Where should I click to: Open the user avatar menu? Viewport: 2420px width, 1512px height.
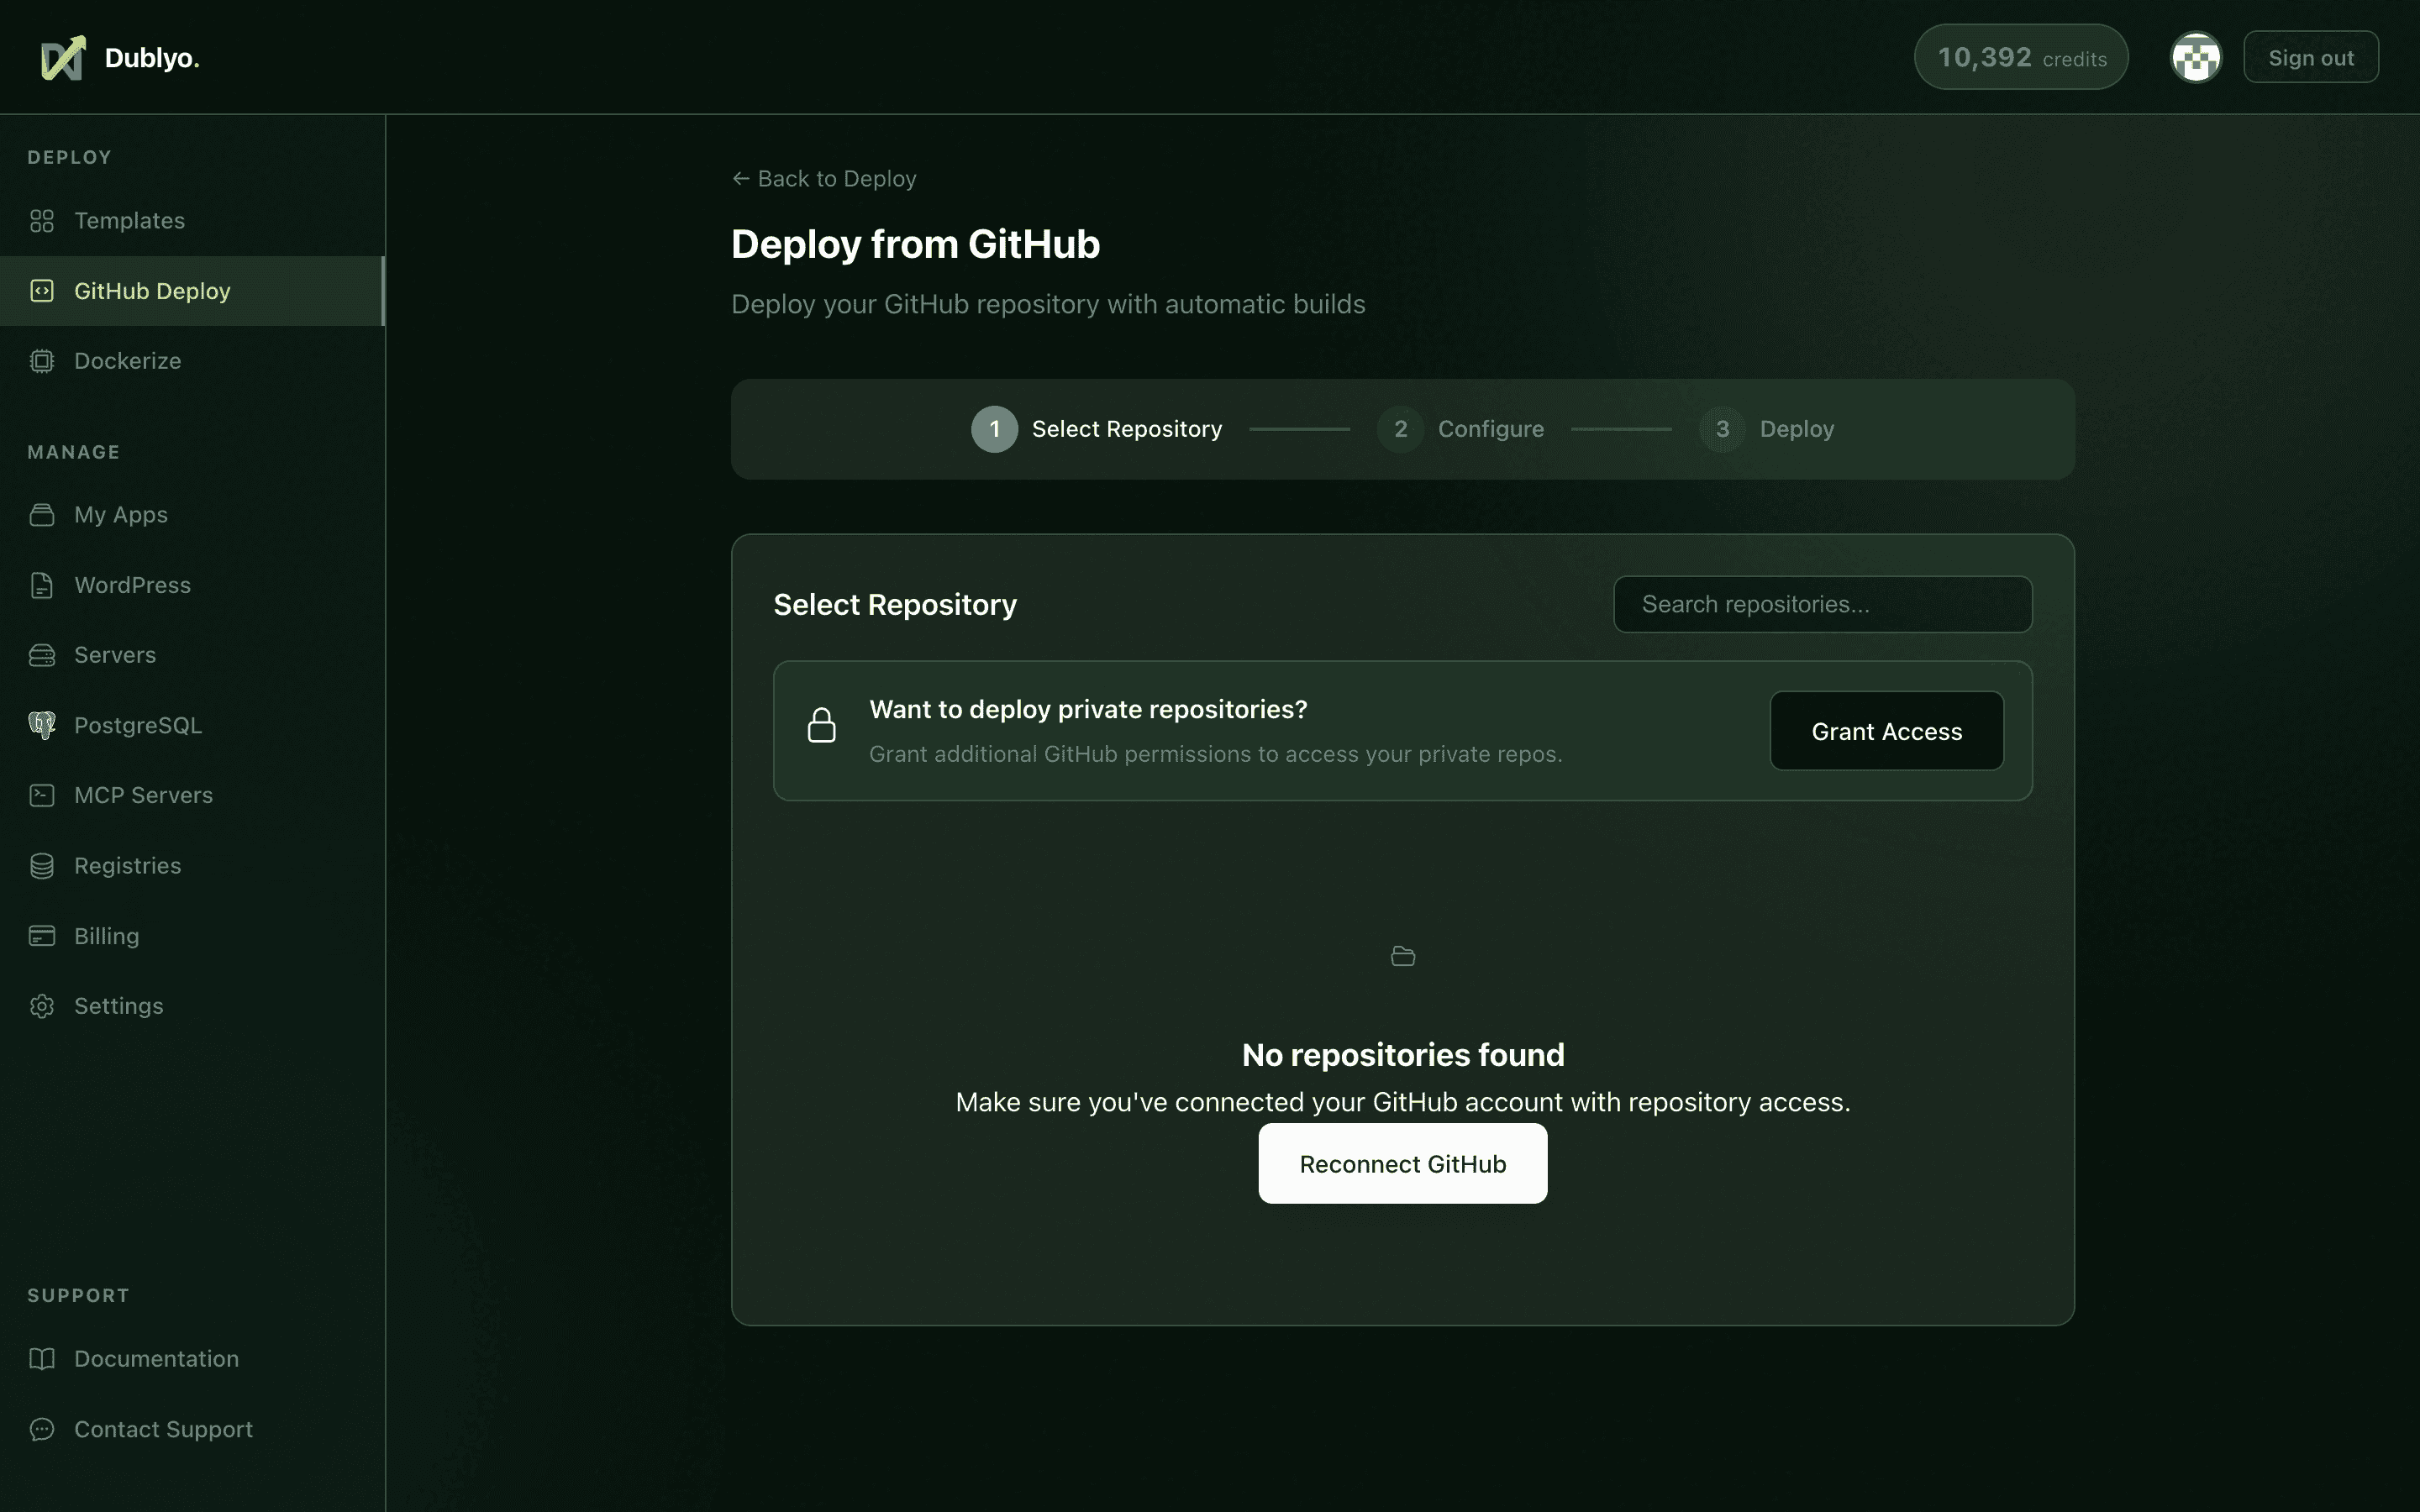[2195, 57]
